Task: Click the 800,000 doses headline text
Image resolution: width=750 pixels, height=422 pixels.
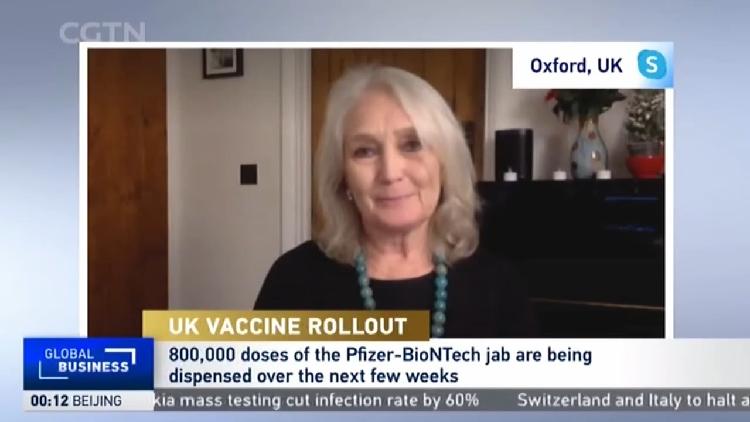Action: point(380,355)
